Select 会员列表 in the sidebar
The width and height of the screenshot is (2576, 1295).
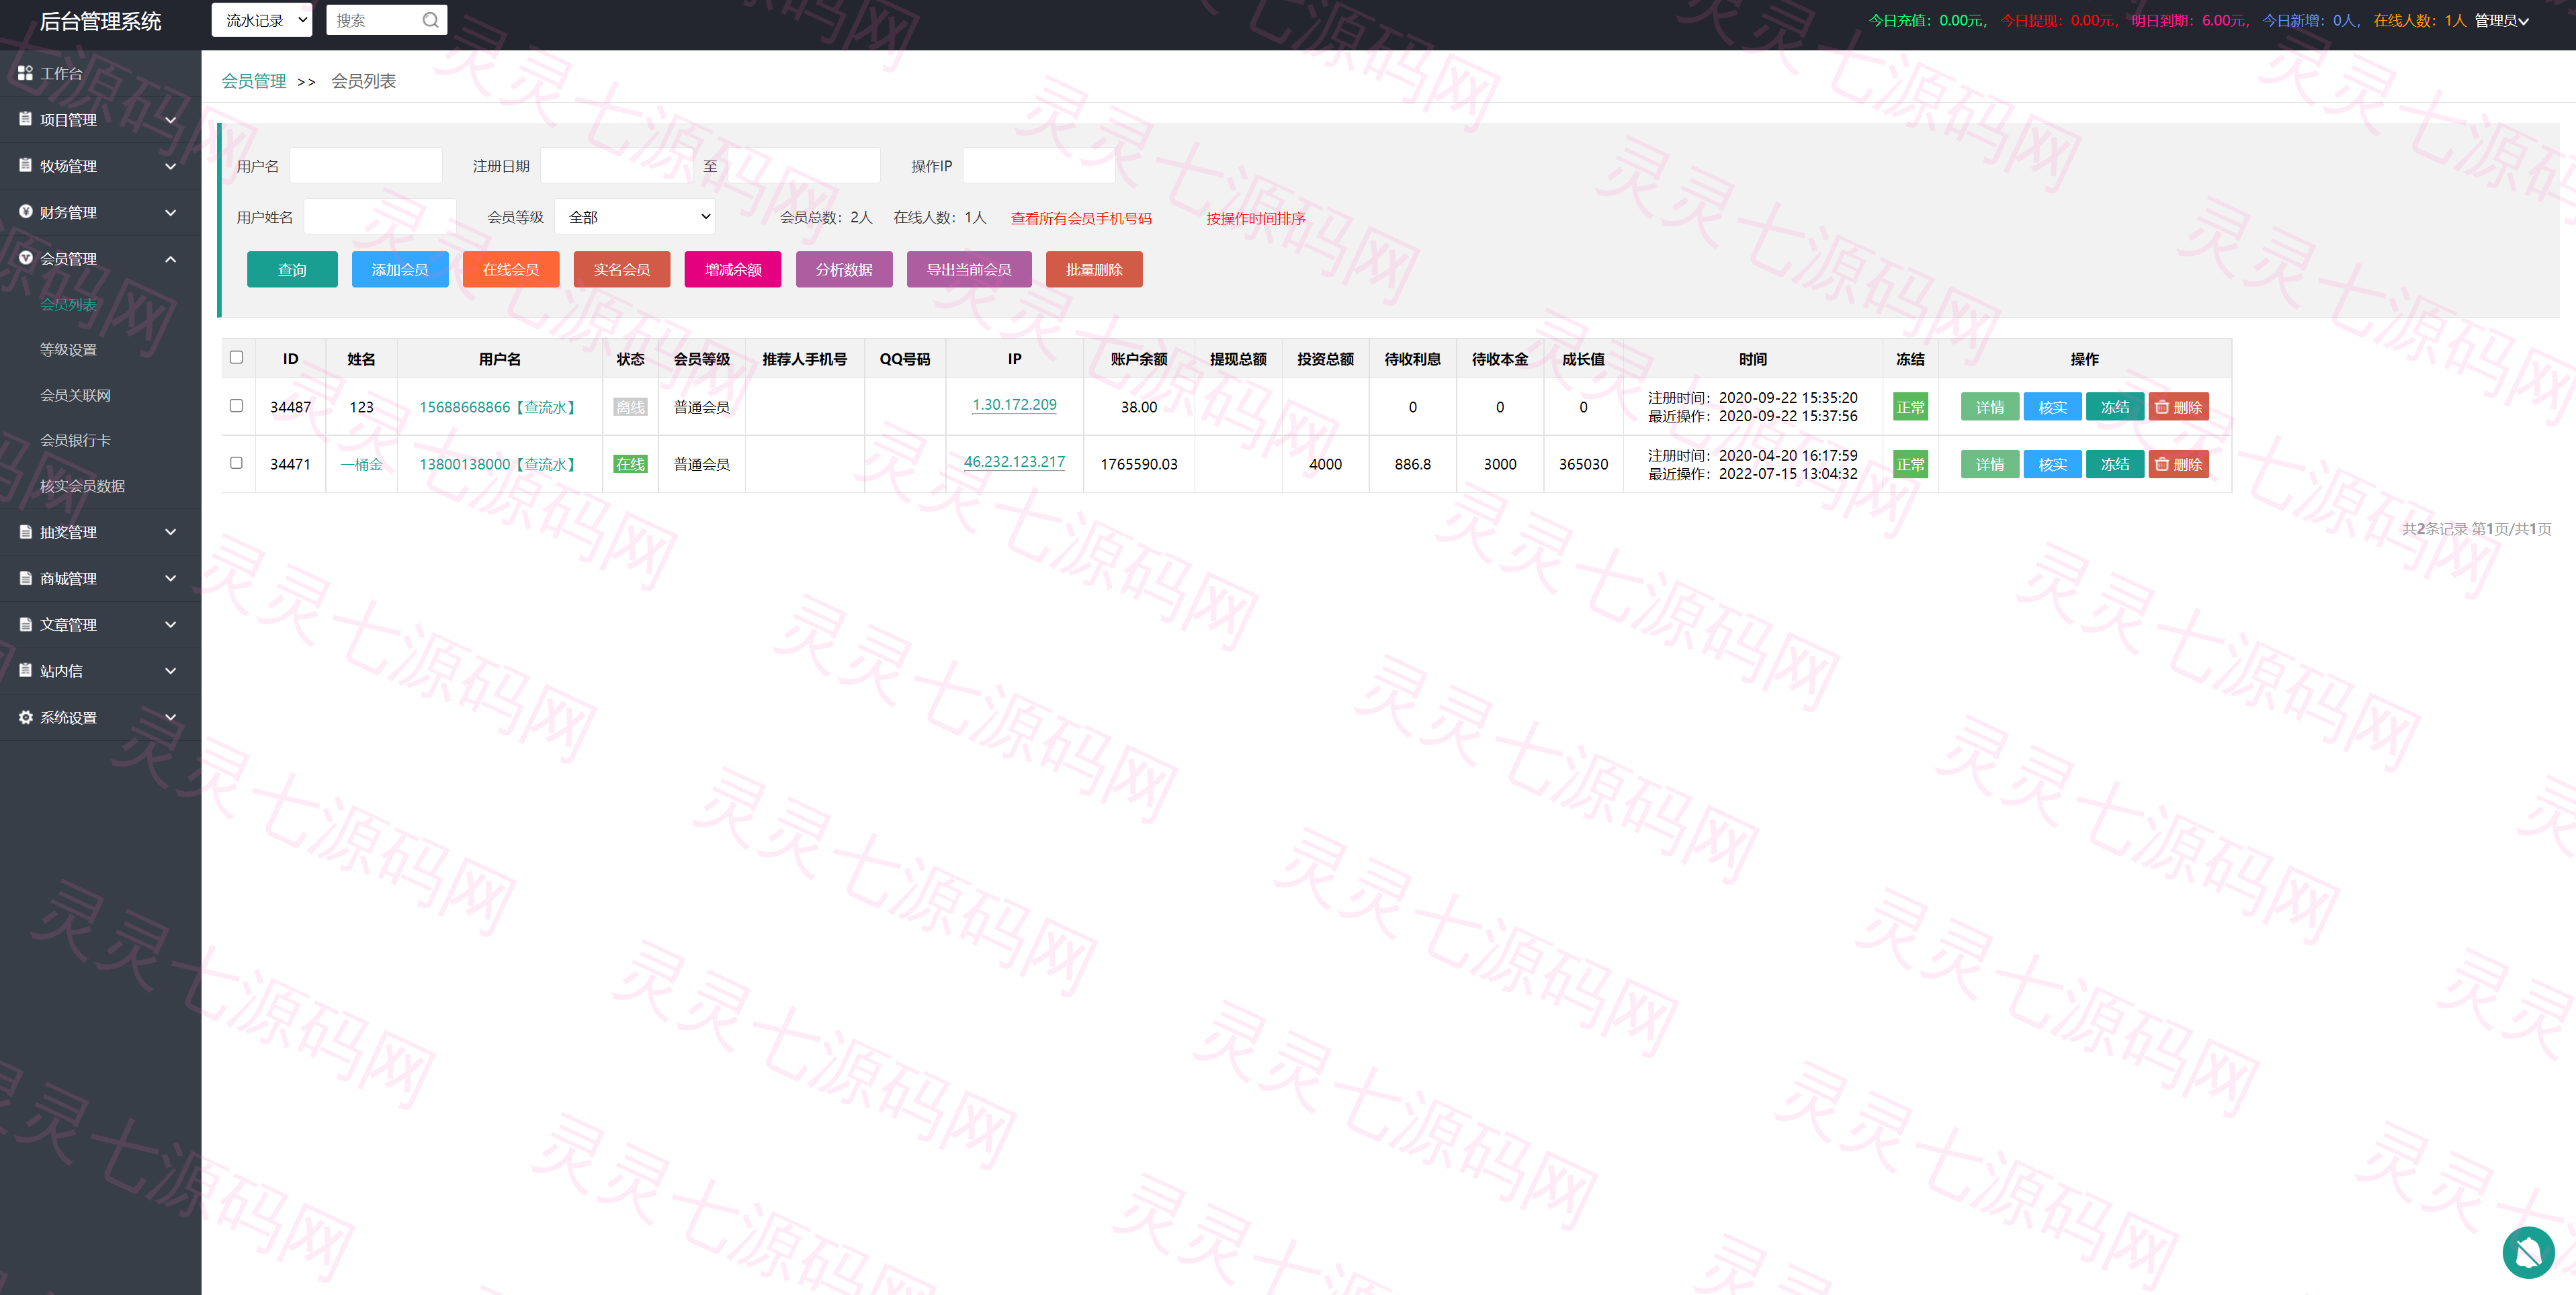click(x=68, y=304)
